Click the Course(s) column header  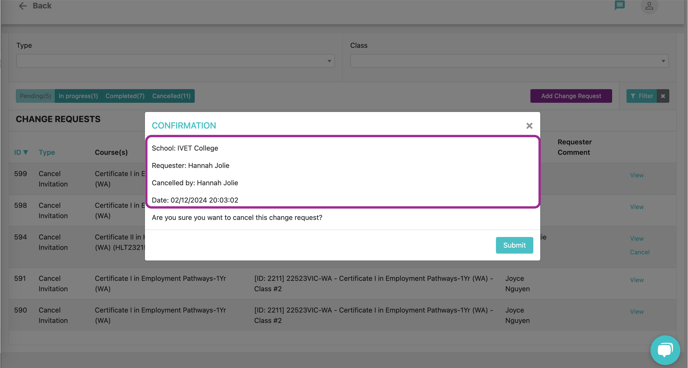click(x=111, y=152)
